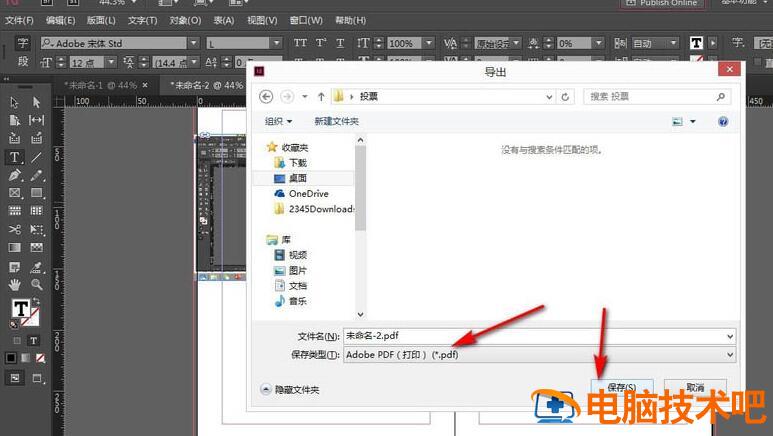Select the Page tool
The width and height of the screenshot is (773, 436).
(x=14, y=120)
